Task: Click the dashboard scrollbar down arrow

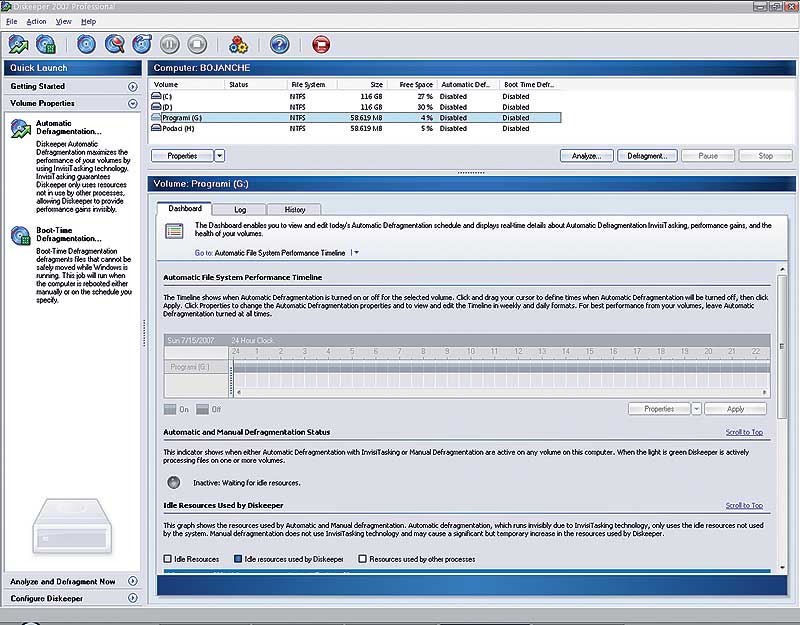Action: tap(782, 567)
